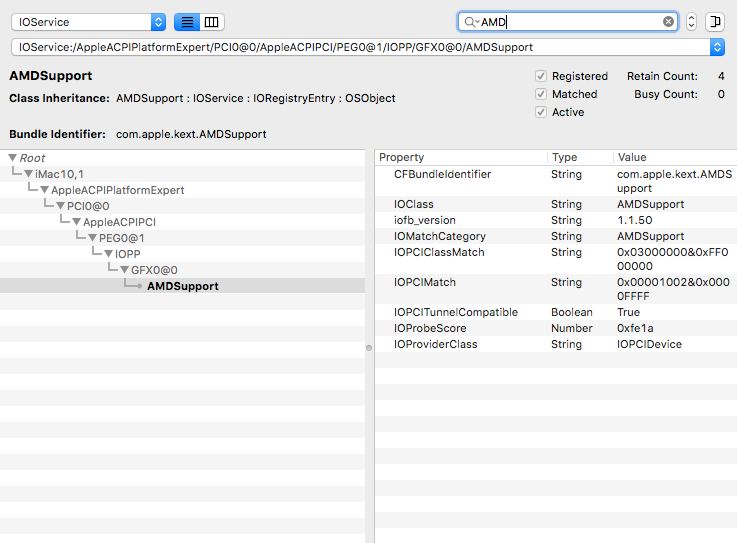Select the IOClass property row

tap(556, 204)
